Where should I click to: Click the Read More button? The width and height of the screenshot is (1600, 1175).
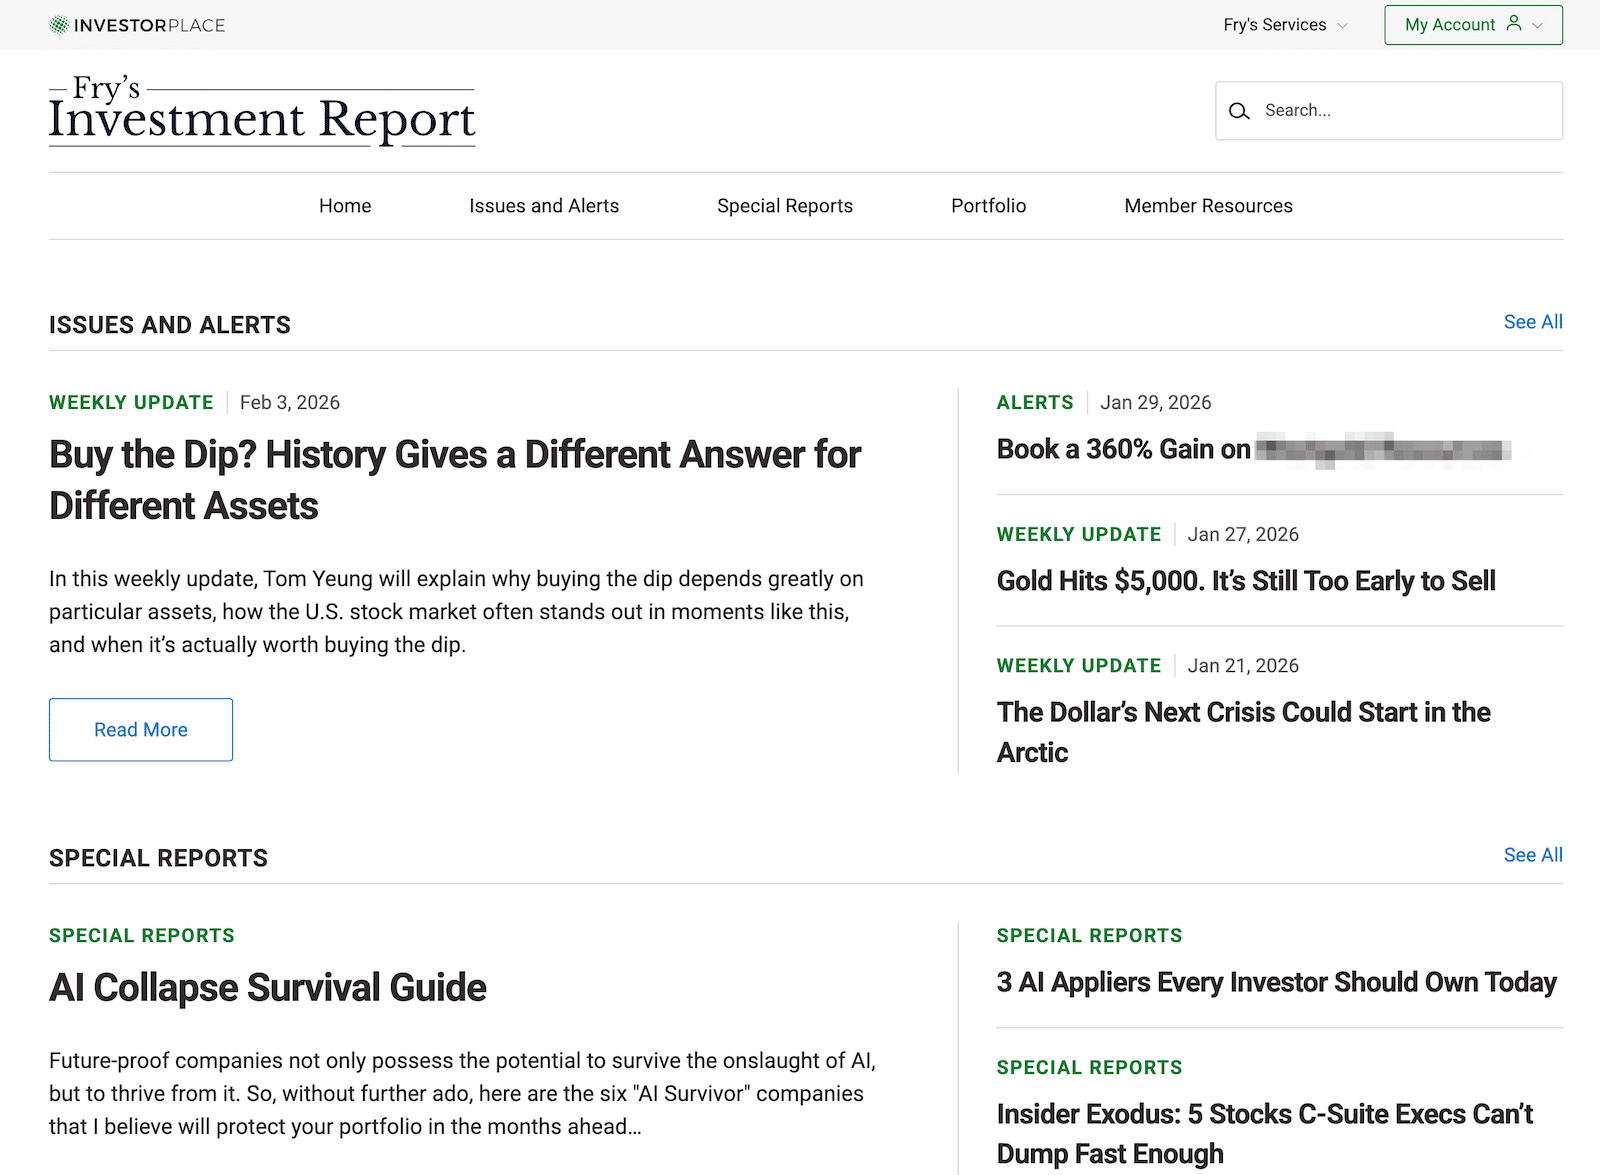coord(141,730)
